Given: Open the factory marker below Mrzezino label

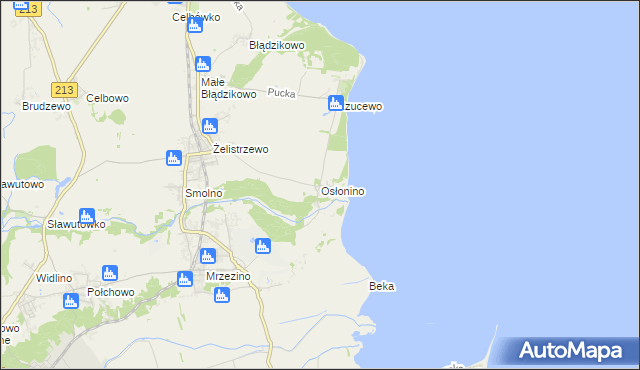Looking at the screenshot, I should pos(222,295).
